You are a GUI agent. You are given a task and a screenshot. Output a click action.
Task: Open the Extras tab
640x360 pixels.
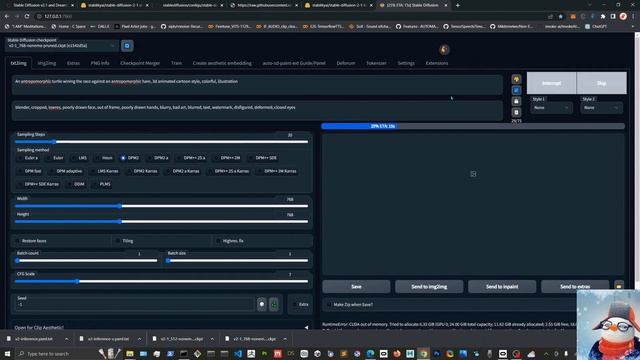click(73, 63)
